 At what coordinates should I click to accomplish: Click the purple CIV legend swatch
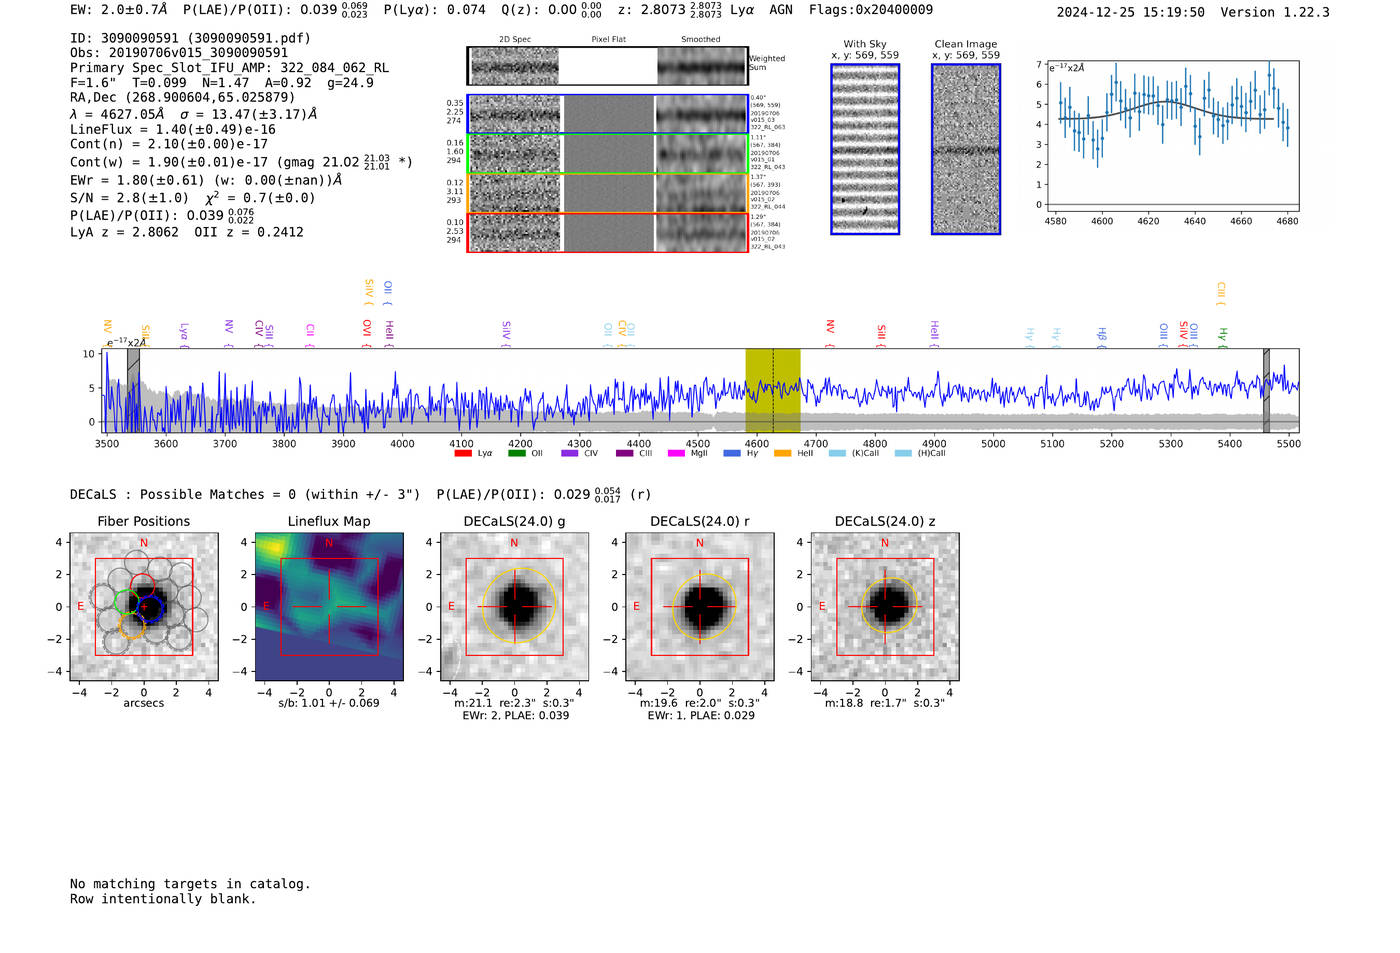point(570,453)
